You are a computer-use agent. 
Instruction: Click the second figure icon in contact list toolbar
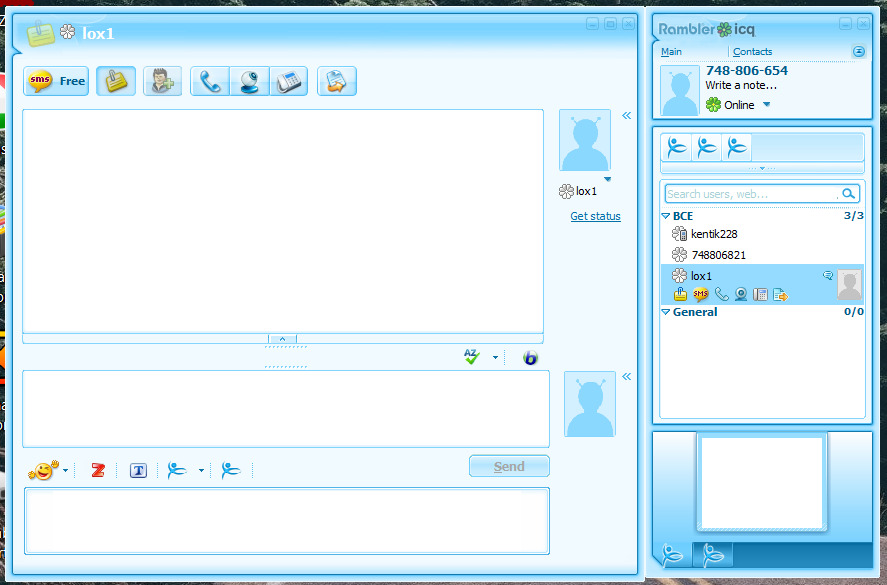[707, 148]
